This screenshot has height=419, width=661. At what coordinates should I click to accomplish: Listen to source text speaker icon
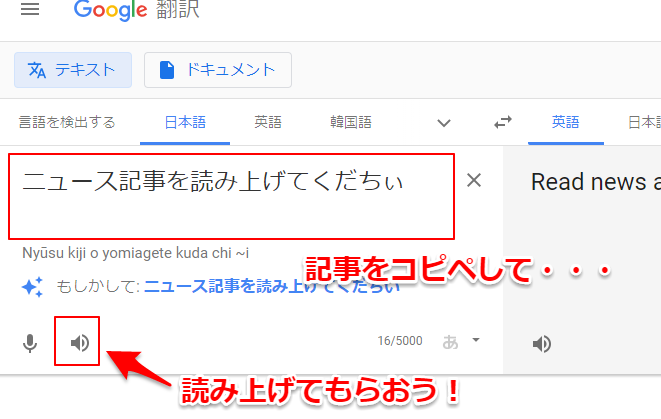80,343
